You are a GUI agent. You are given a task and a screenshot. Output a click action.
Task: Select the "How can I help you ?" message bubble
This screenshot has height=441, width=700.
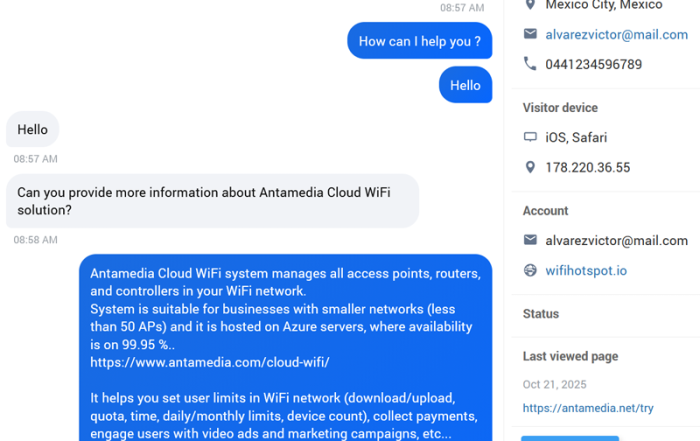pyautogui.click(x=419, y=41)
